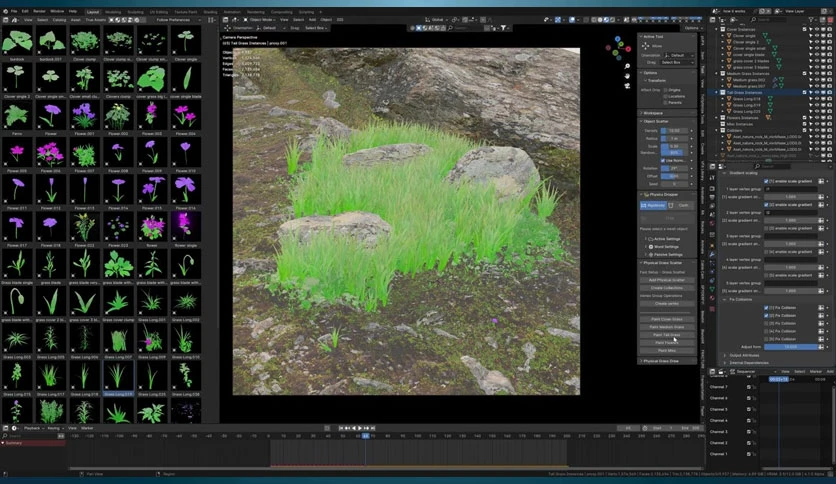Click the display mode grid icon in asset browser
Image resolution: width=836 pixels, height=484 pixels.
click(x=212, y=20)
